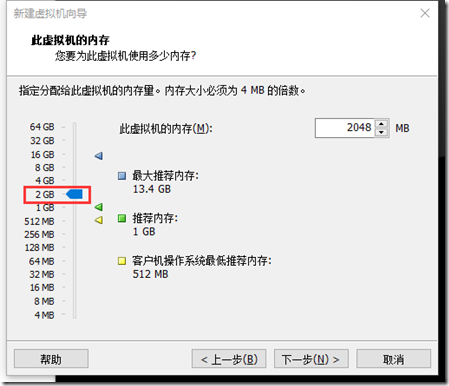Click the yellow minimum recommended memory marker
This screenshot has height=386, width=449.
tap(99, 220)
